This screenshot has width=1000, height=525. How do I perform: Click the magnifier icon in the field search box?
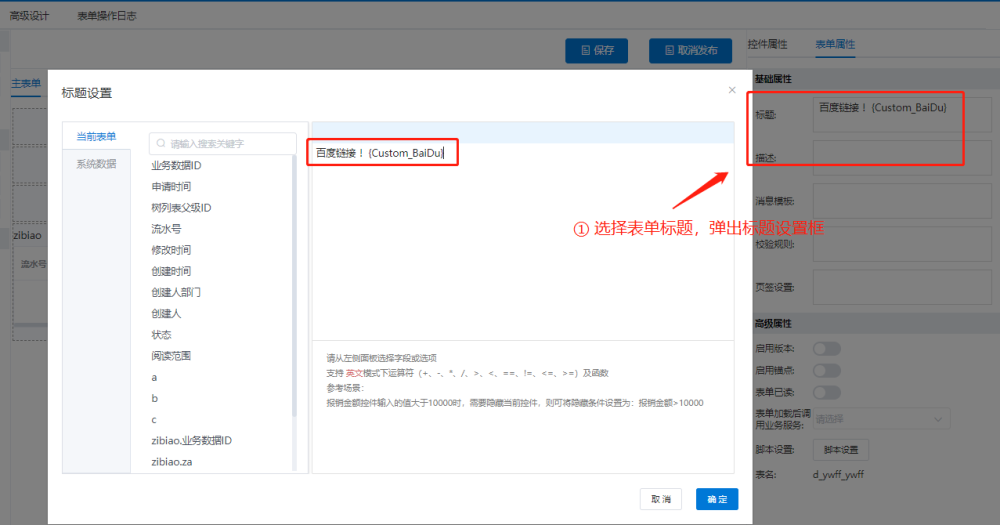pyautogui.click(x=160, y=144)
